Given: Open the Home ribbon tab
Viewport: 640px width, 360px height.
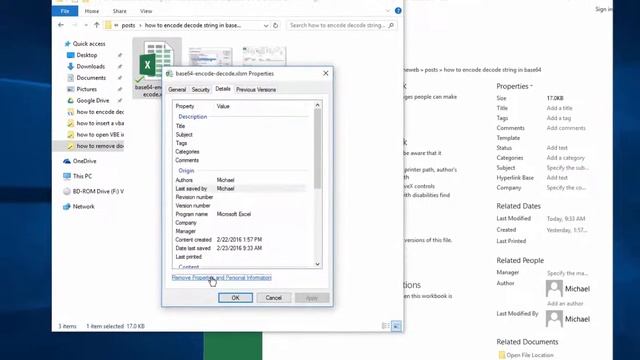Looking at the screenshot, I should click(x=91, y=11).
